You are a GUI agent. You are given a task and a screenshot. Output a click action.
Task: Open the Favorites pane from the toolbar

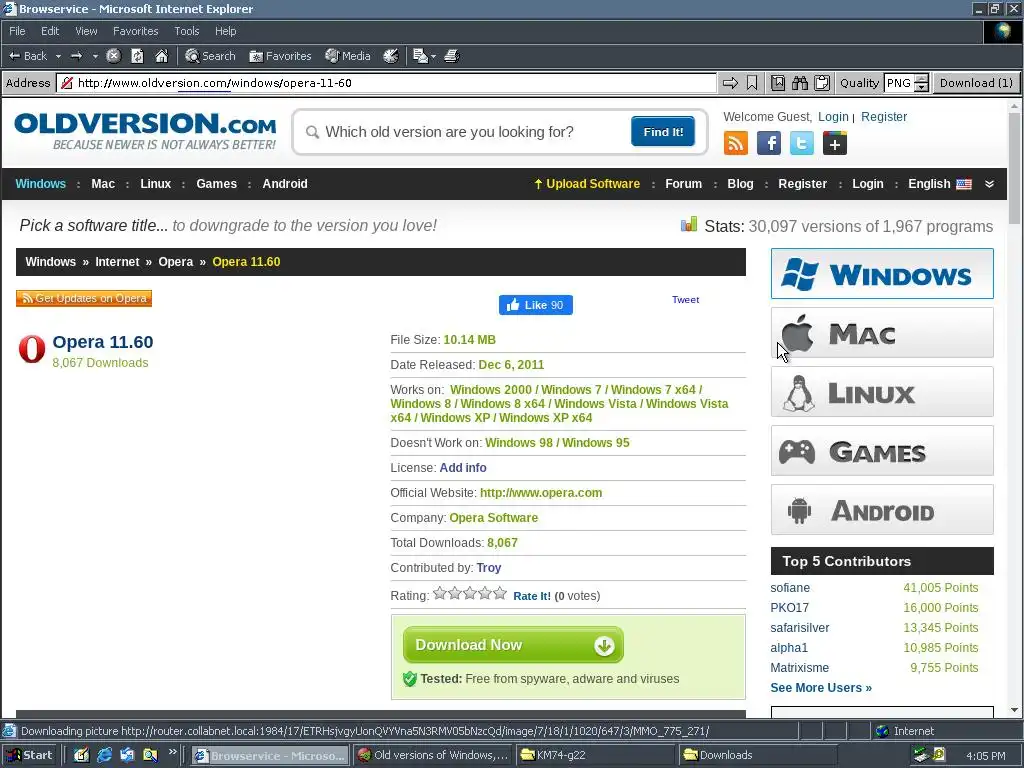tap(280, 56)
